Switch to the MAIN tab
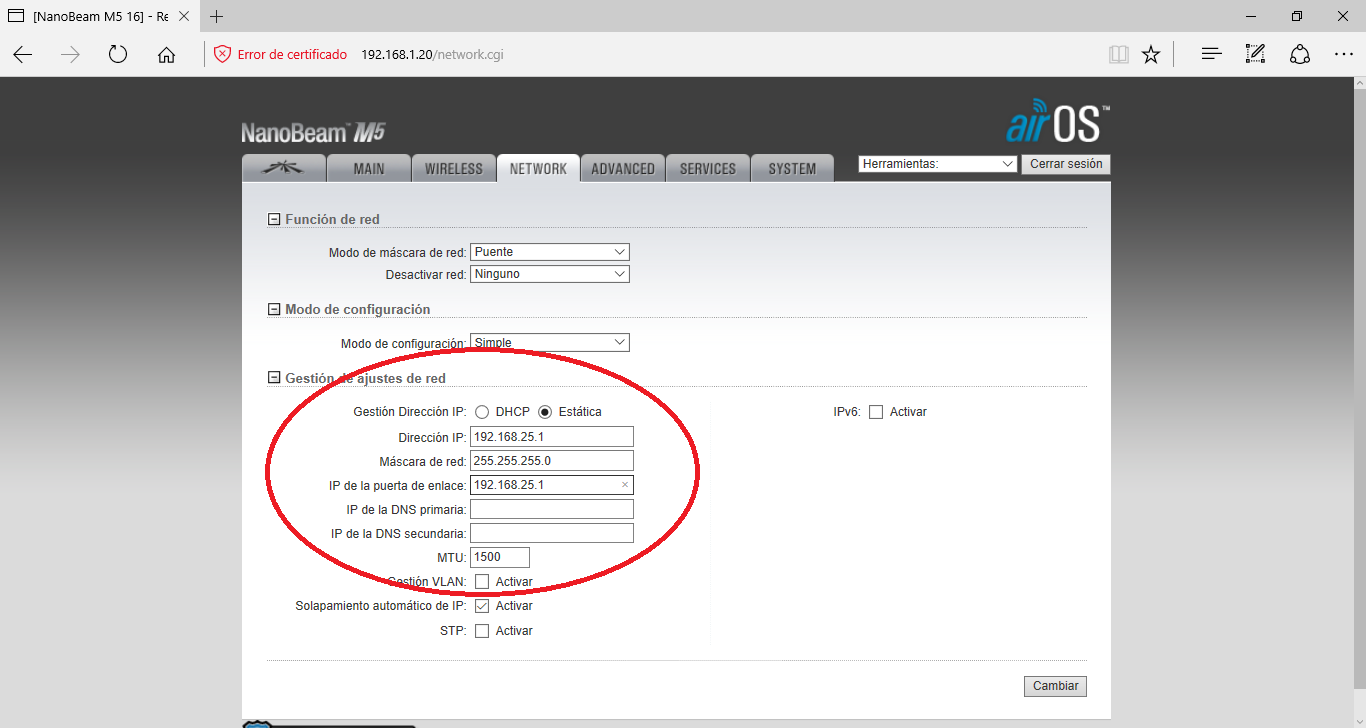1366x728 pixels. pos(369,168)
